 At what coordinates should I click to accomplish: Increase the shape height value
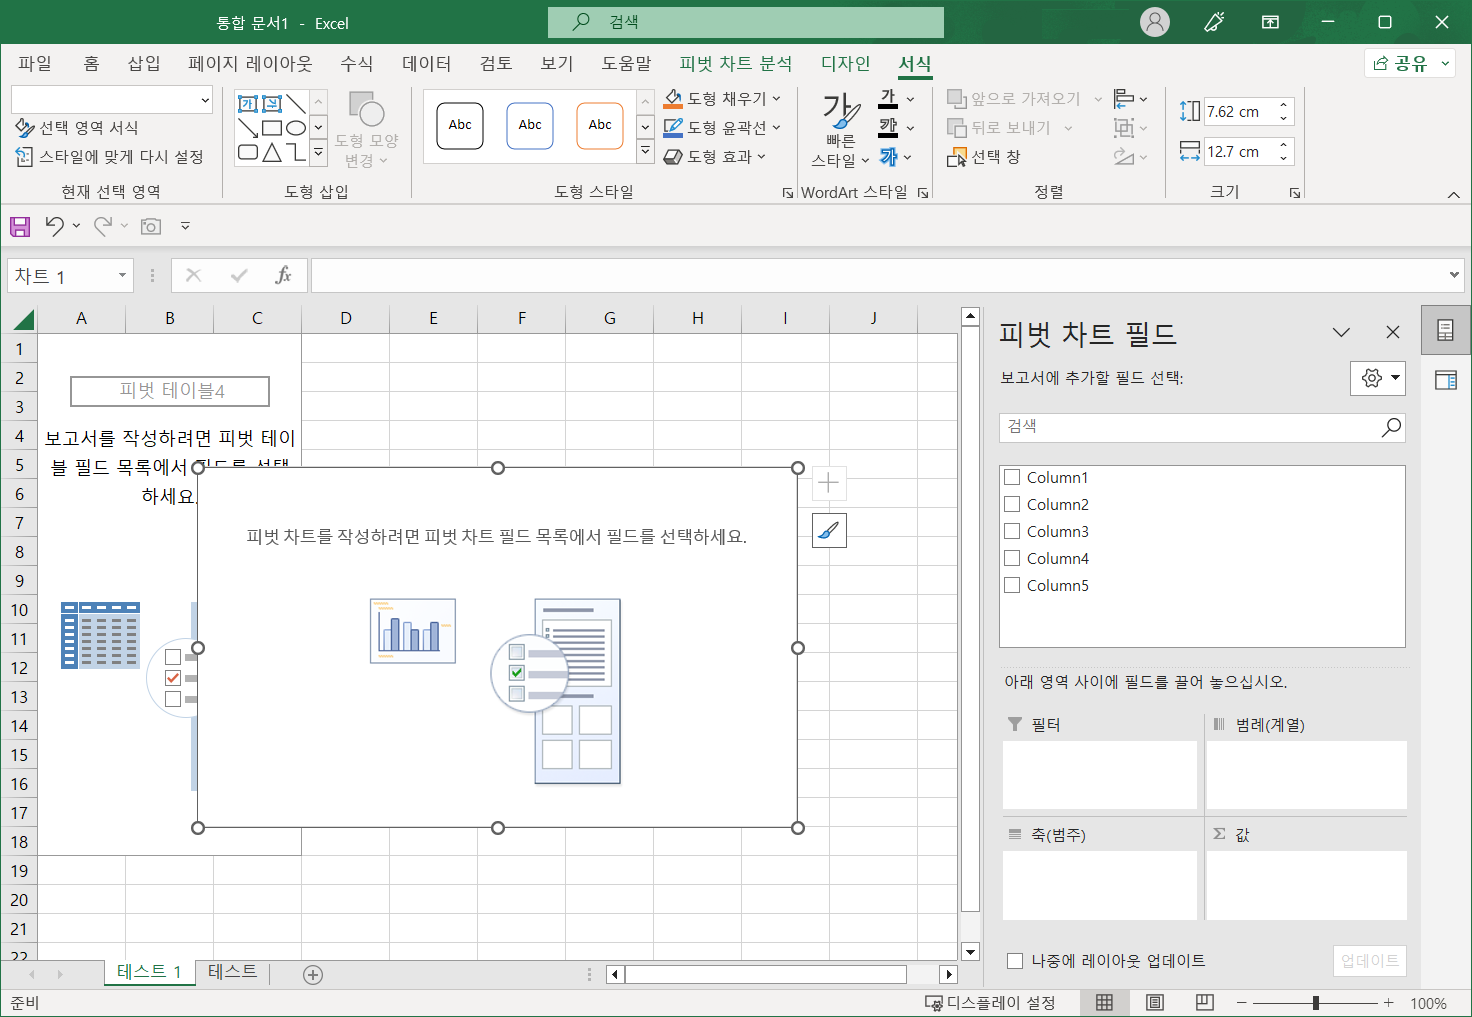pos(1284,105)
